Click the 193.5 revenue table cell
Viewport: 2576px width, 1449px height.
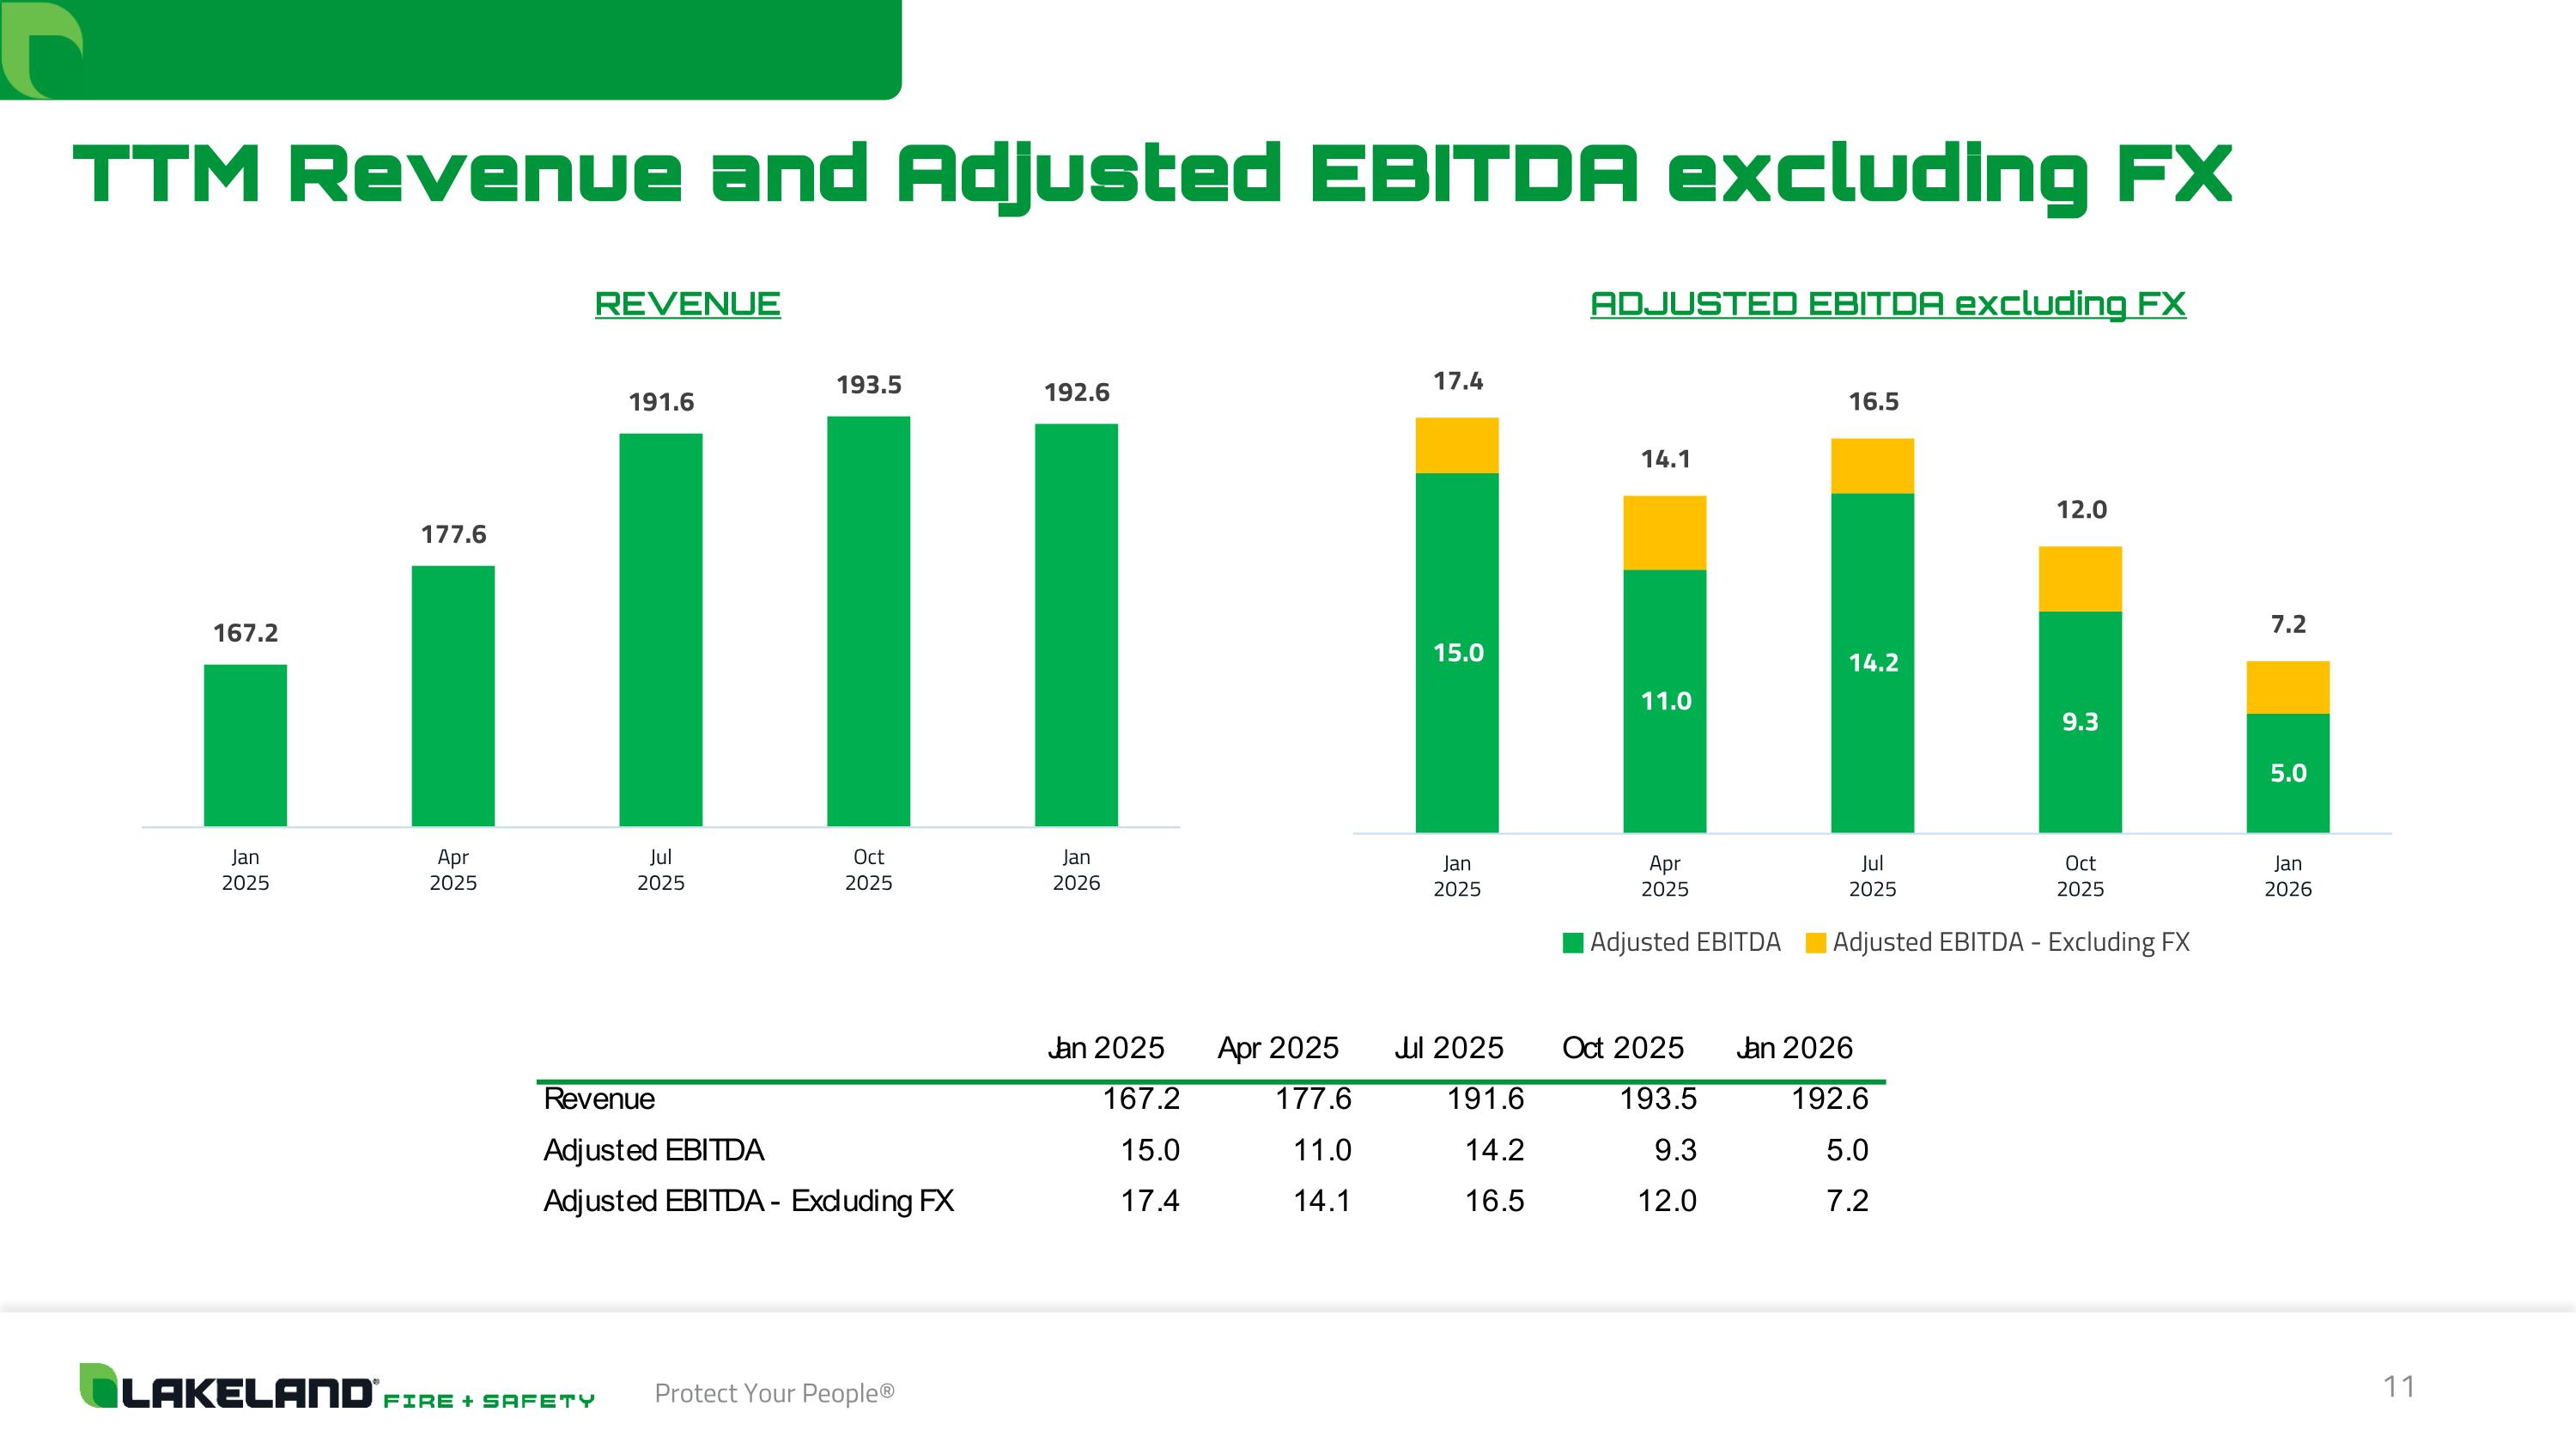[1657, 1099]
